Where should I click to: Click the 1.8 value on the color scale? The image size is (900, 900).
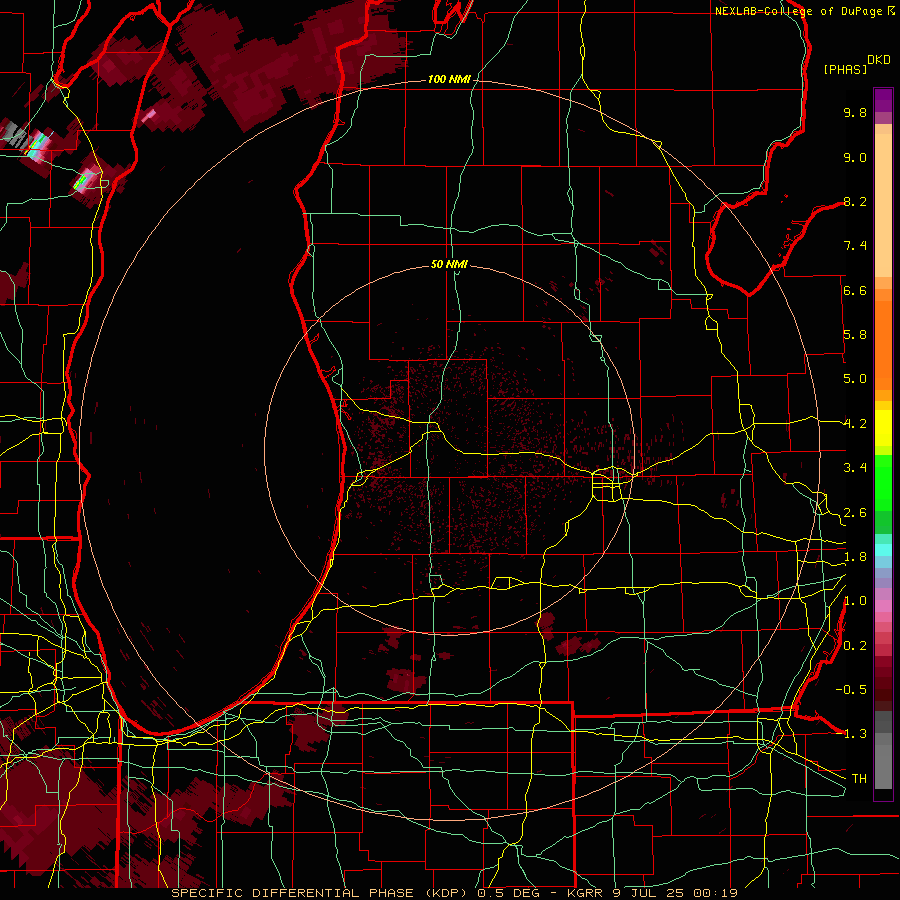coord(855,557)
